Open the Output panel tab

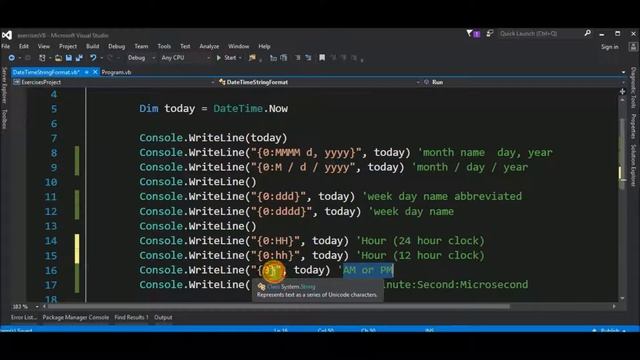pyautogui.click(x=163, y=317)
